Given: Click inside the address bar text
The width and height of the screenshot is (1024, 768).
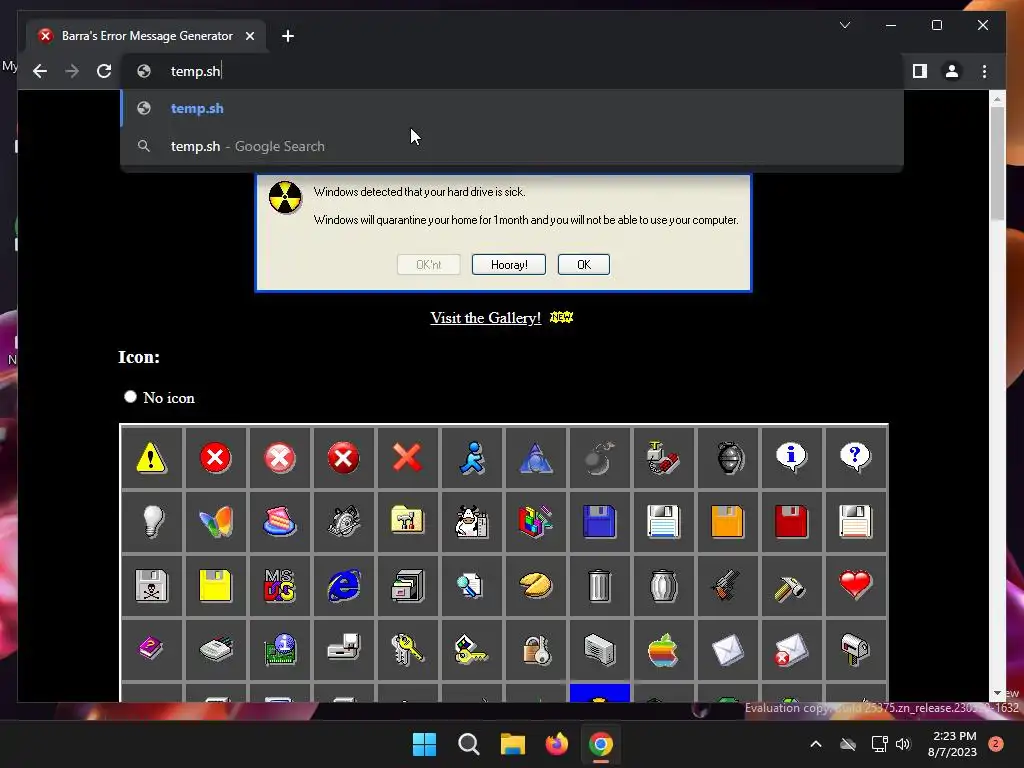Looking at the screenshot, I should coord(195,71).
